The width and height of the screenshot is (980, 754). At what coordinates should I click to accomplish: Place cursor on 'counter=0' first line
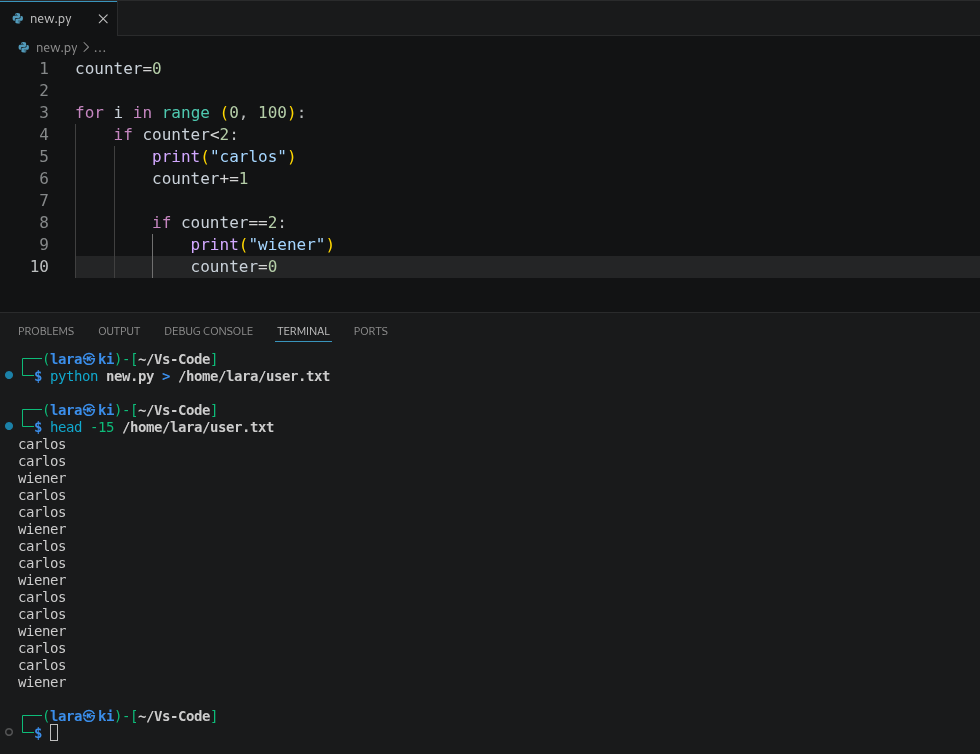tap(118, 69)
